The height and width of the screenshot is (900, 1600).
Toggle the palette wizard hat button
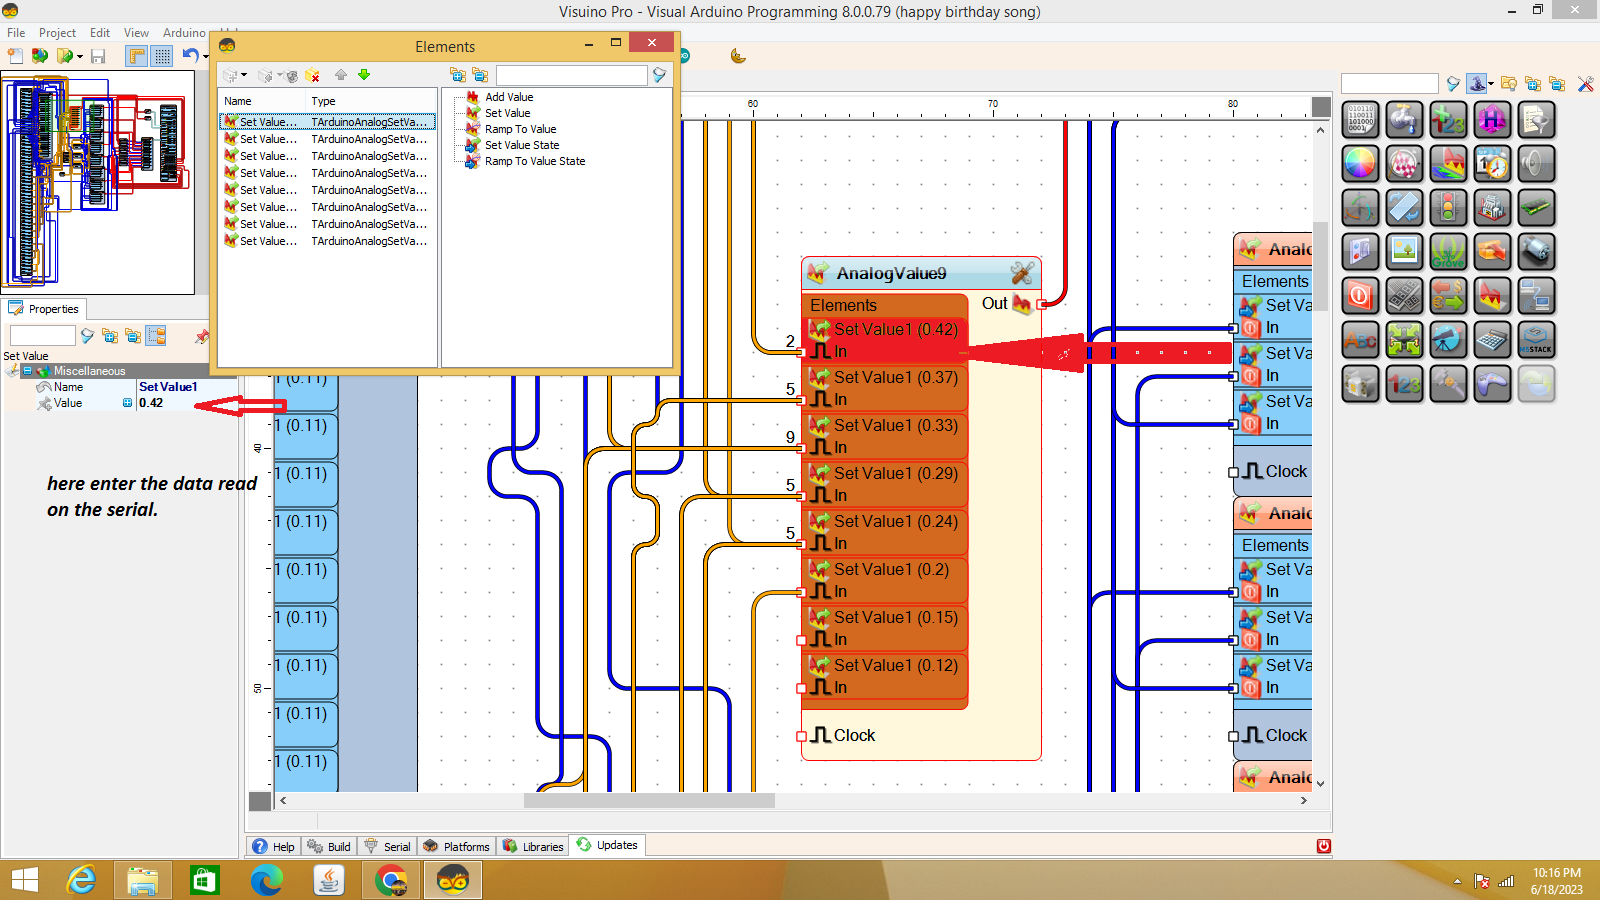[x=1477, y=84]
